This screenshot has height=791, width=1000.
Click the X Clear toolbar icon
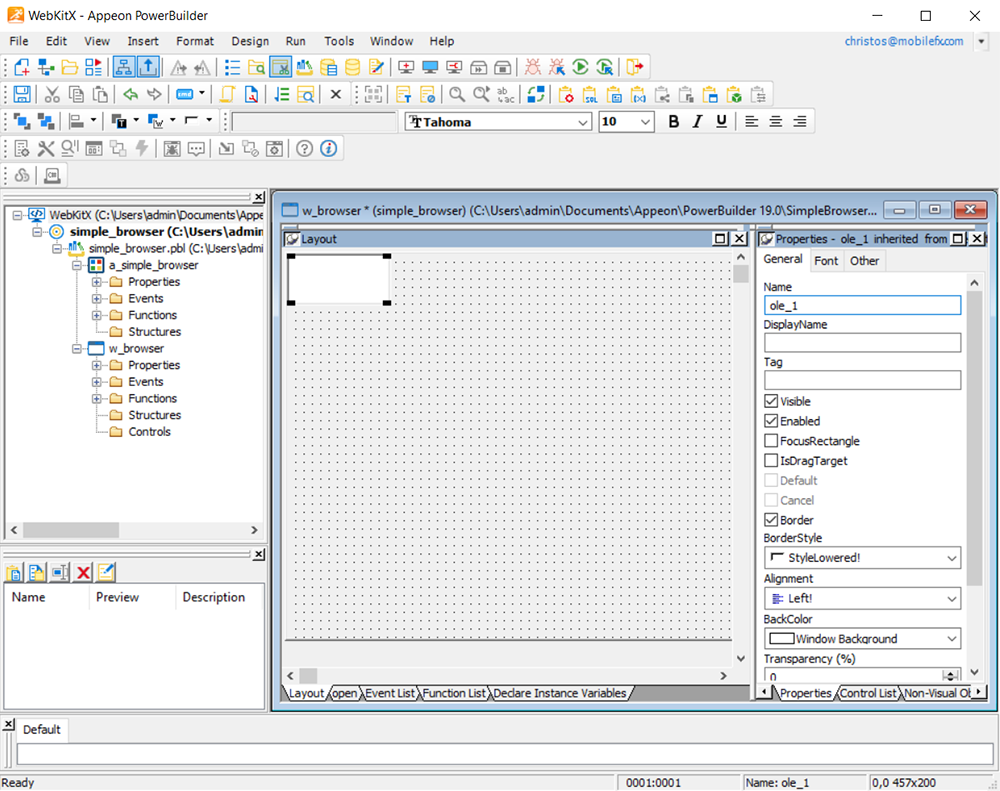[336, 94]
